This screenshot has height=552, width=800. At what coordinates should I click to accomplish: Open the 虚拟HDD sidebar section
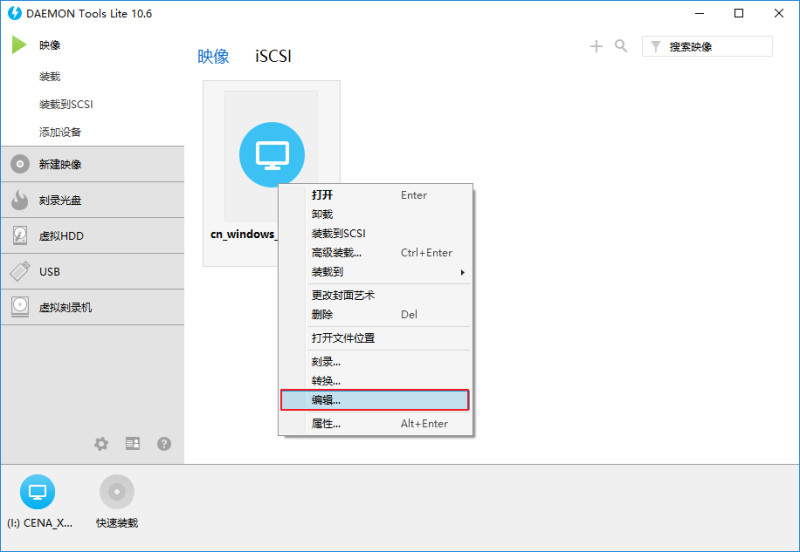(x=92, y=236)
